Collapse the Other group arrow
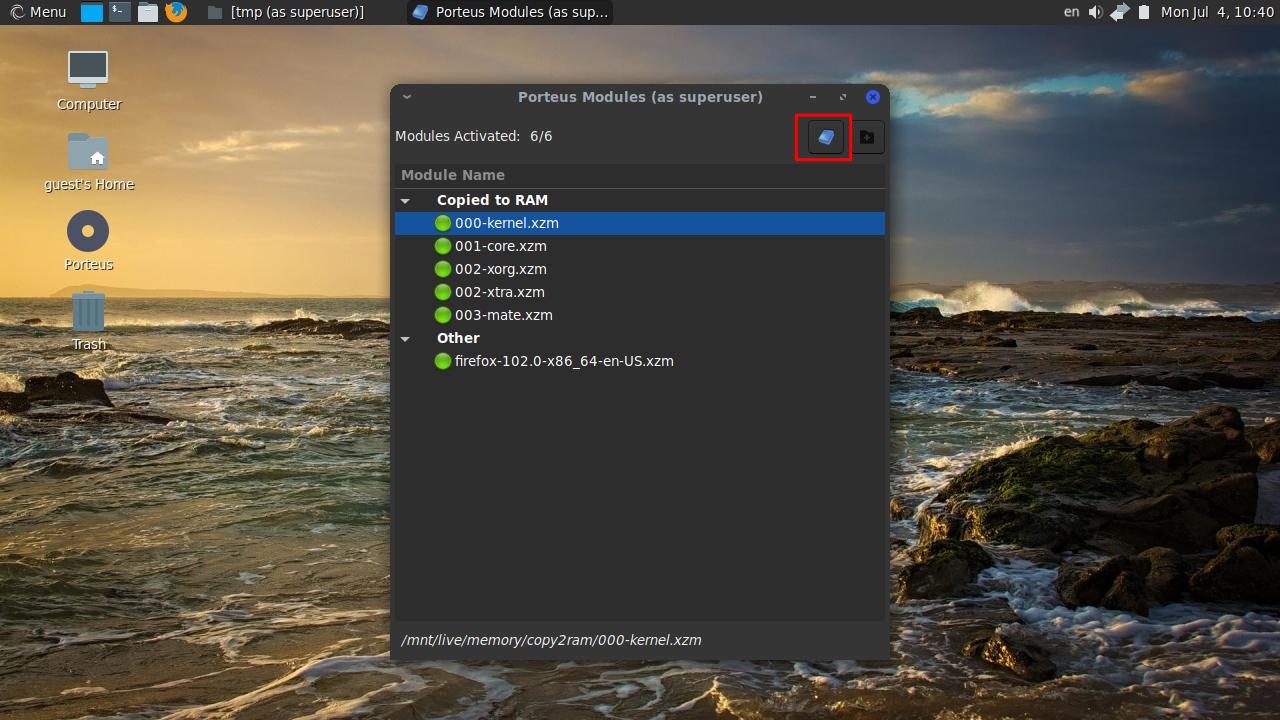This screenshot has width=1280, height=720. click(405, 339)
